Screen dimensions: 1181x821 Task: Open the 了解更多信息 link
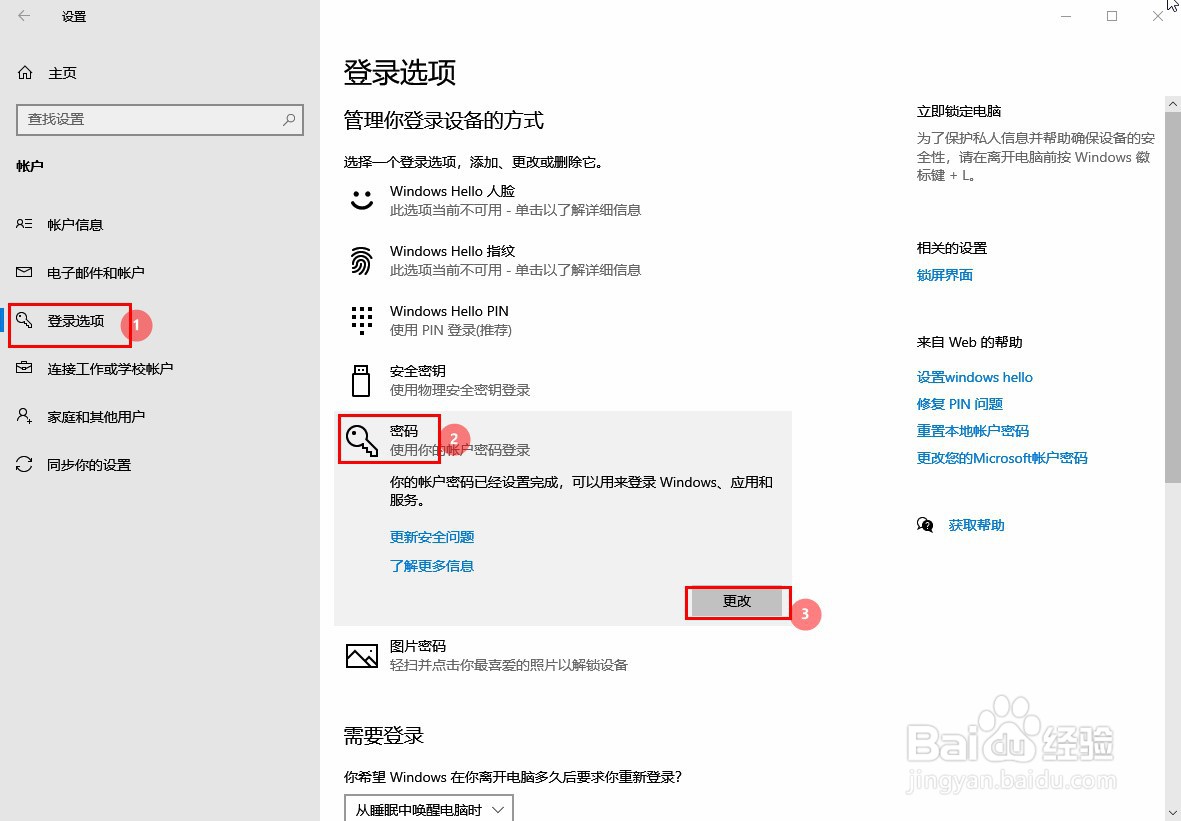pyautogui.click(x=432, y=566)
